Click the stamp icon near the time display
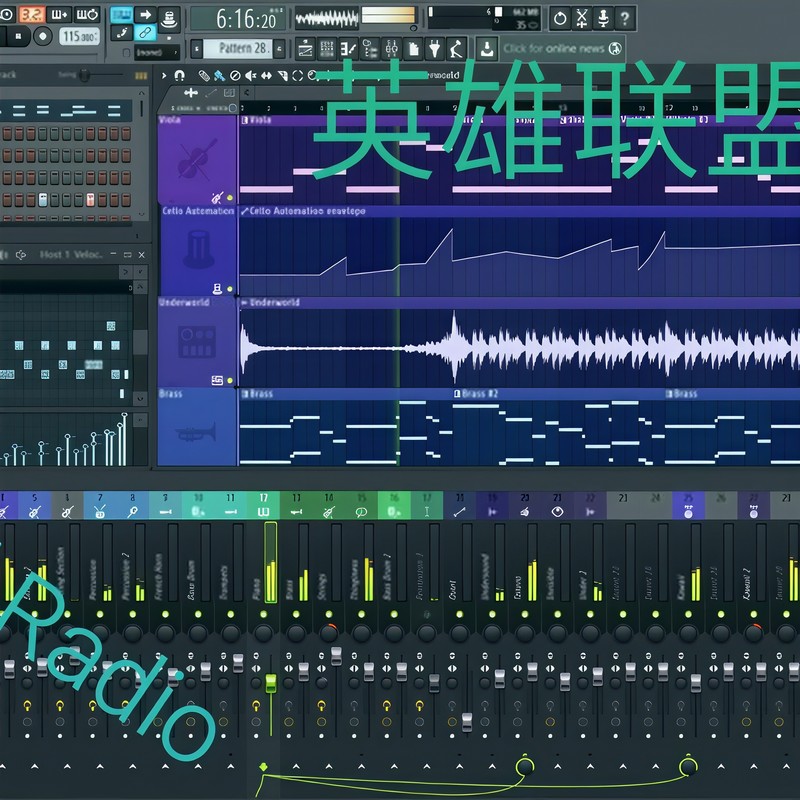 [x=169, y=18]
